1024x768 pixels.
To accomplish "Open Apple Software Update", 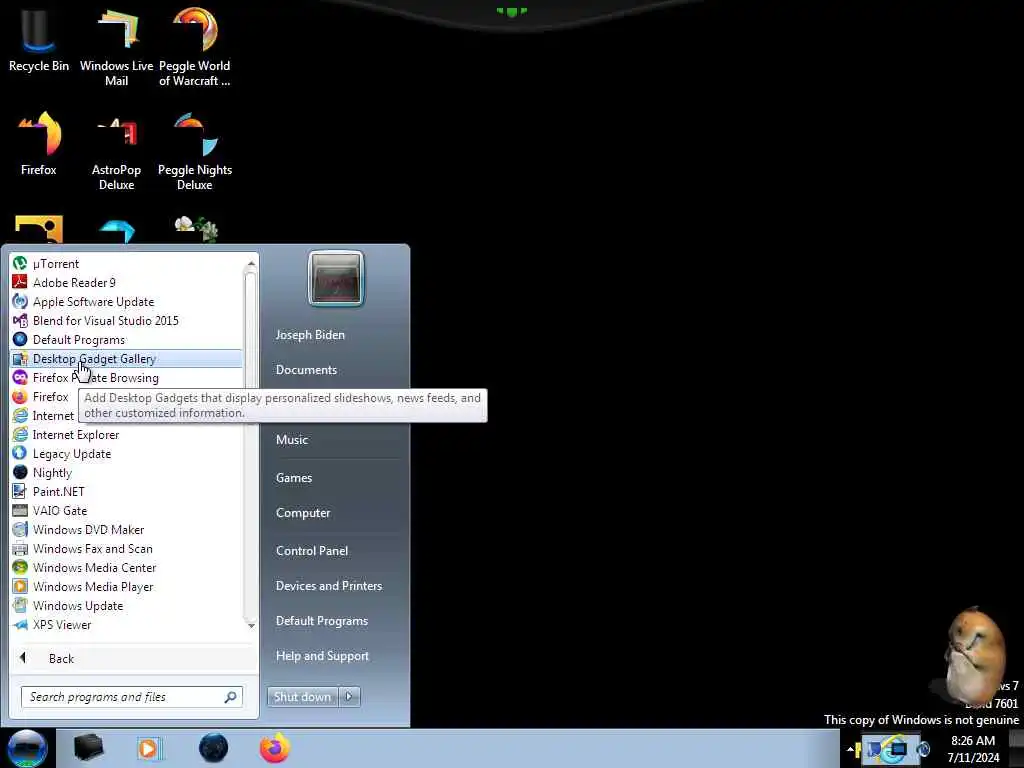I will 126,301.
